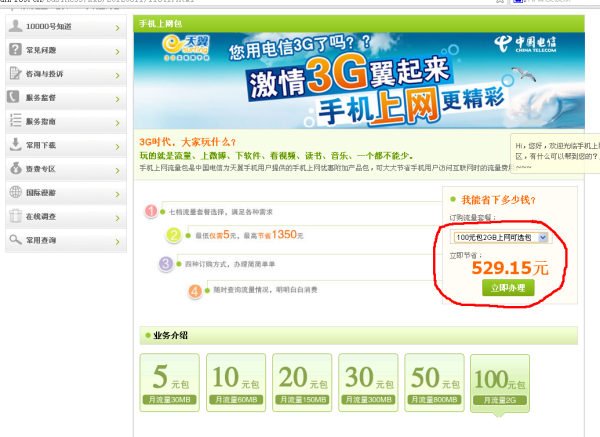The height and width of the screenshot is (437, 600).
Task: Expand the 在线调查 row arrow
Action: (117, 218)
